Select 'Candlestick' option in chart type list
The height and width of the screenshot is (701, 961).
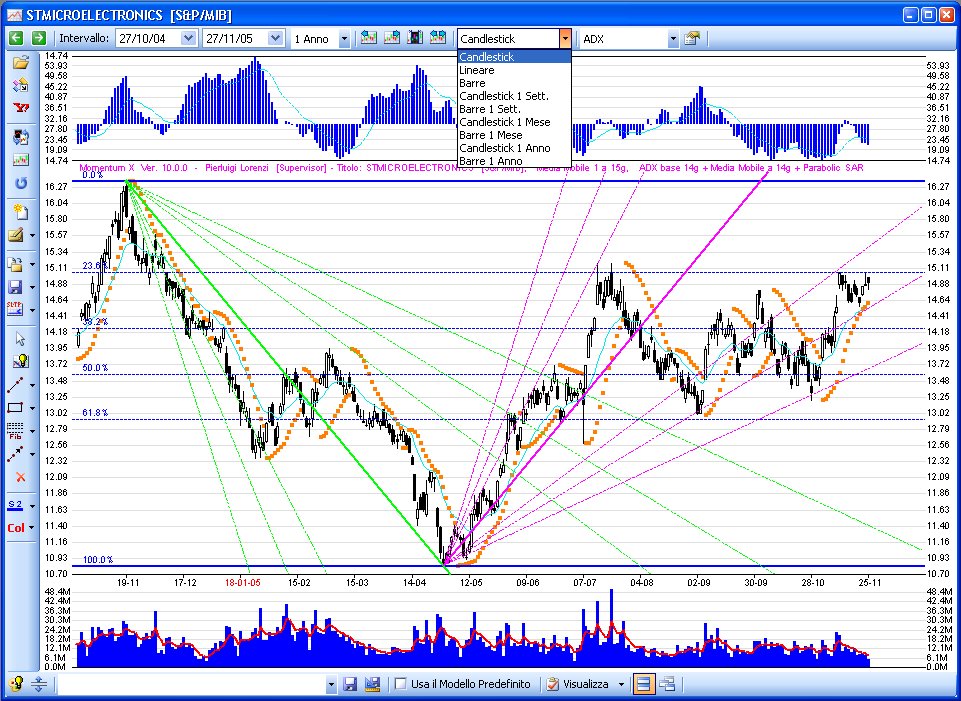[514, 57]
